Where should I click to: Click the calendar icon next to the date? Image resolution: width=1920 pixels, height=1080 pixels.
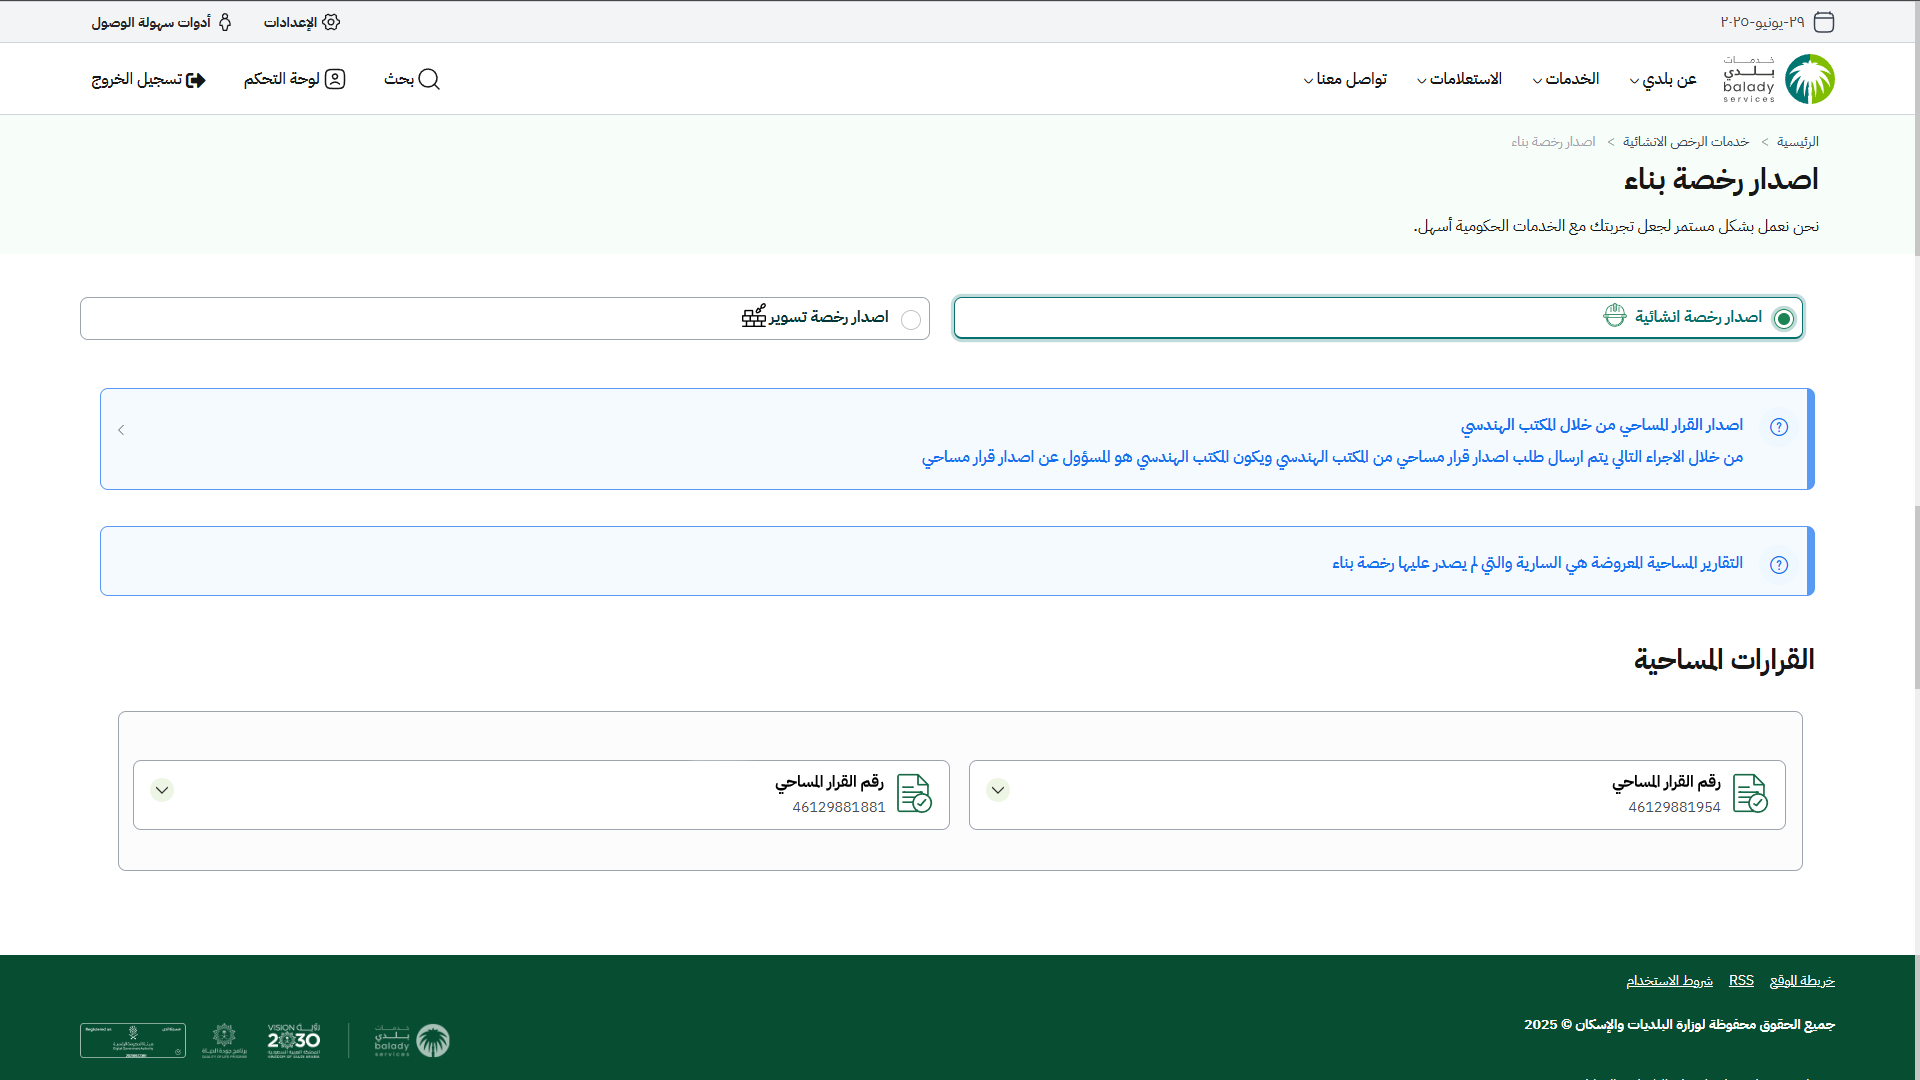[x=1824, y=22]
